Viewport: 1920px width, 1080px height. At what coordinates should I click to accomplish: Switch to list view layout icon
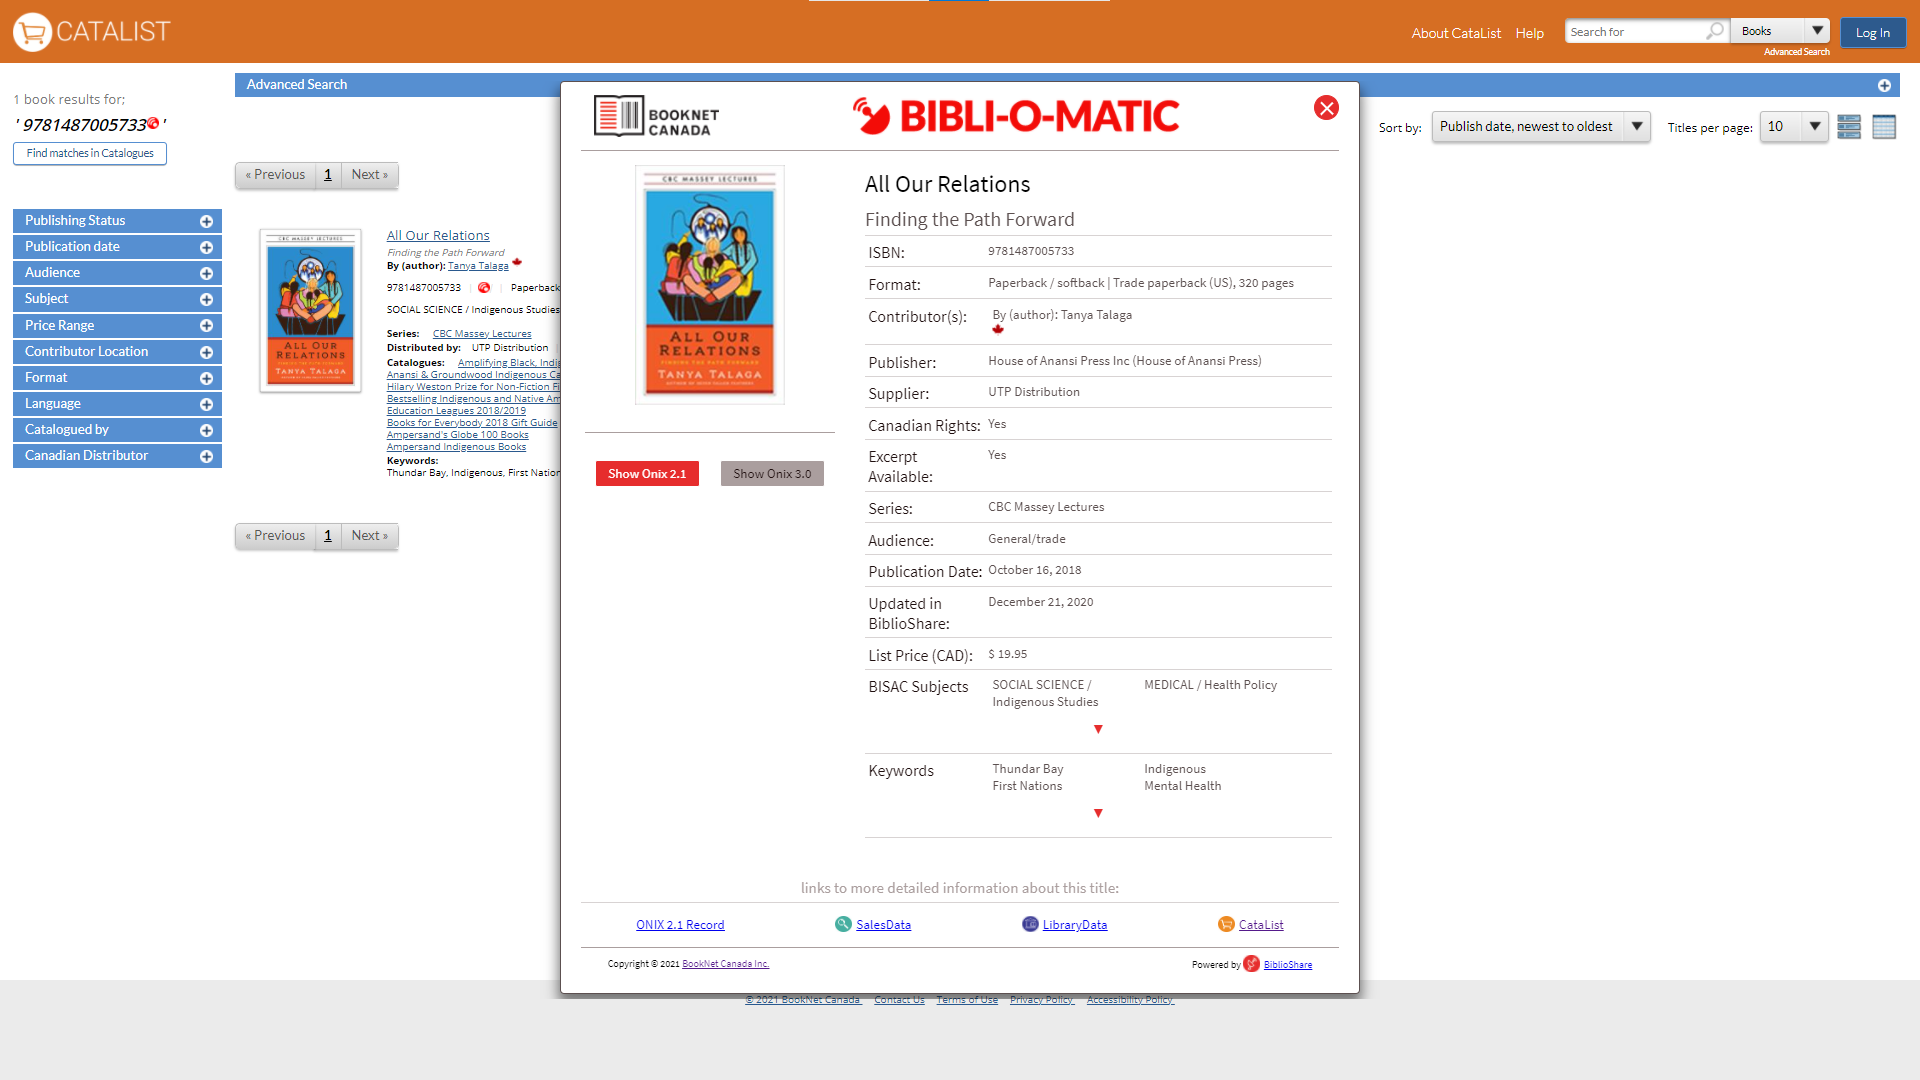1849,127
